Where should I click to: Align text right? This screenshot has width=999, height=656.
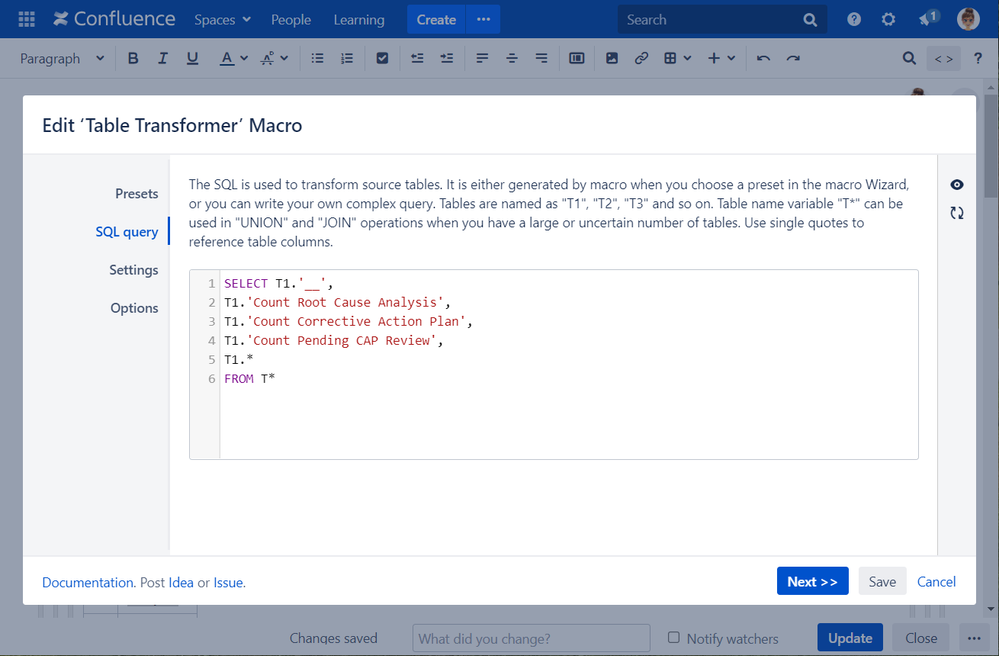541,59
